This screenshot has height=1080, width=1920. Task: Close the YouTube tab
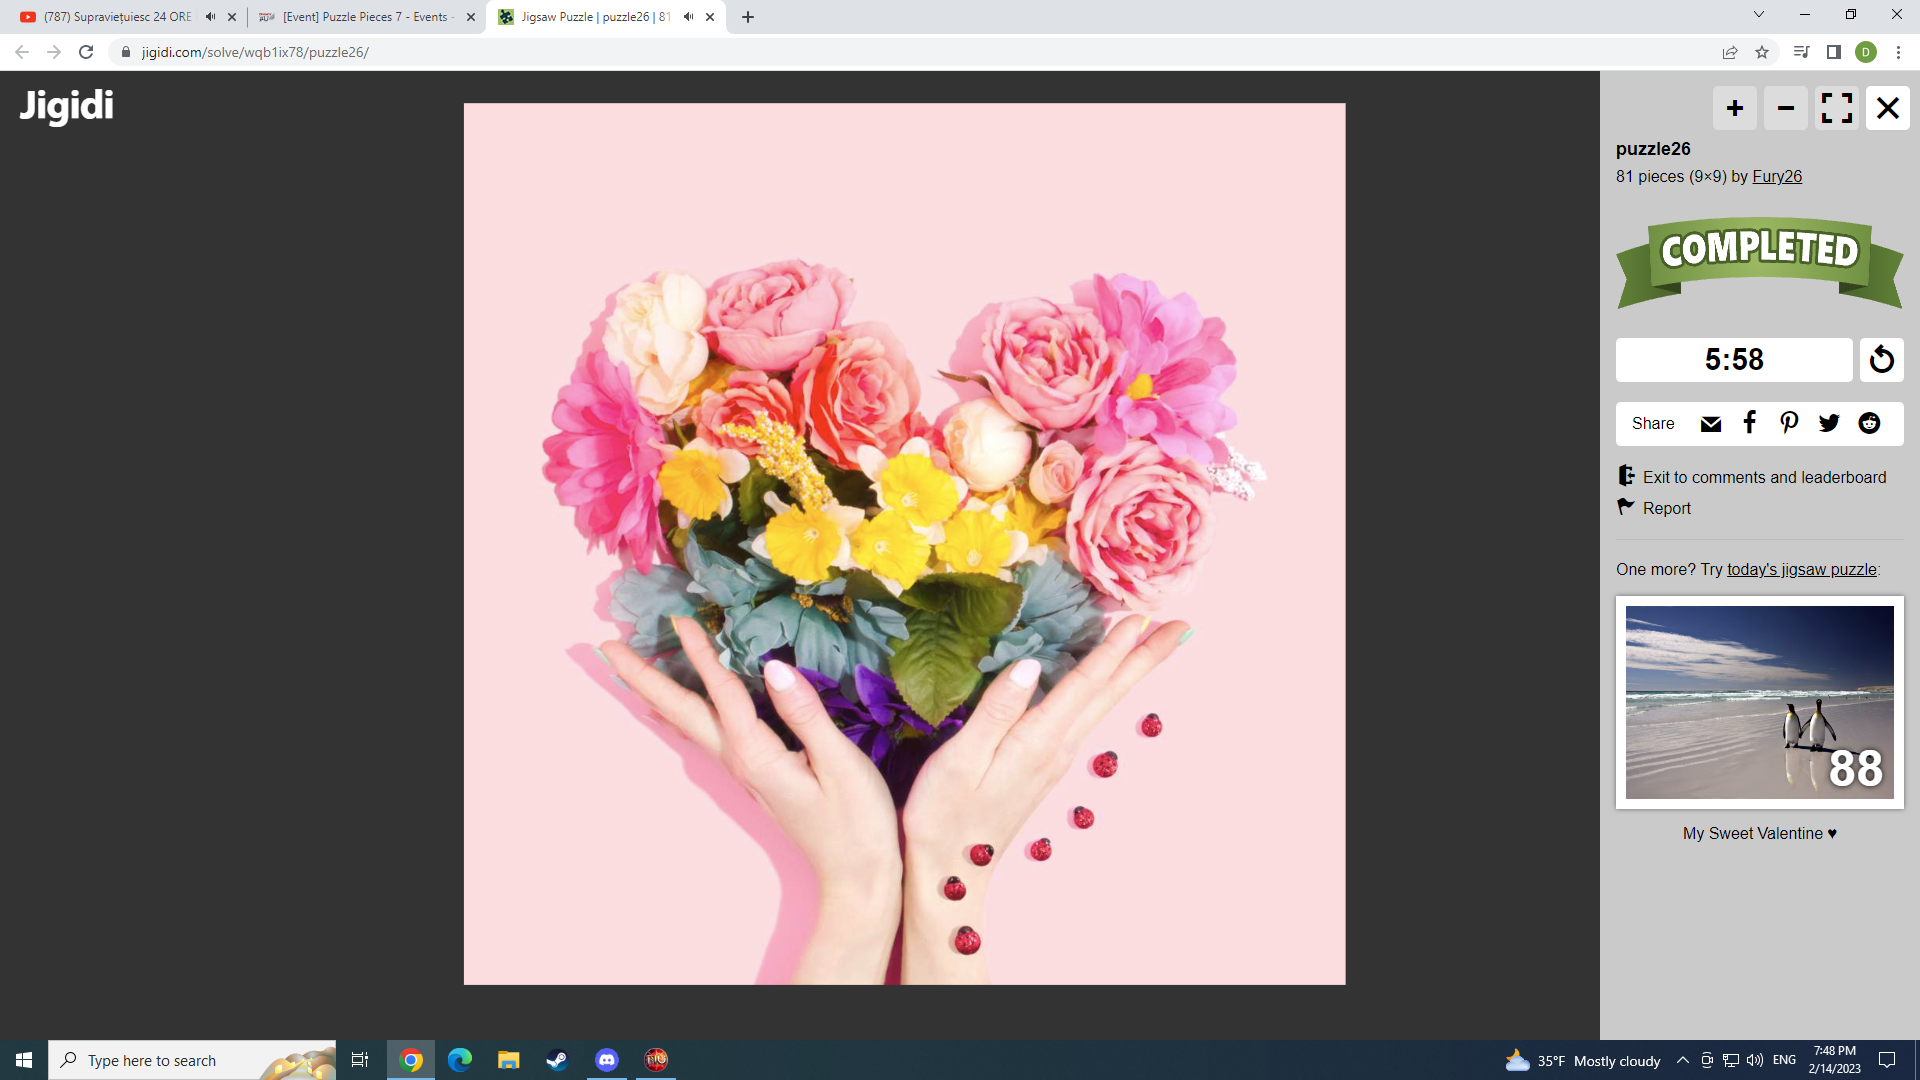pyautogui.click(x=232, y=17)
